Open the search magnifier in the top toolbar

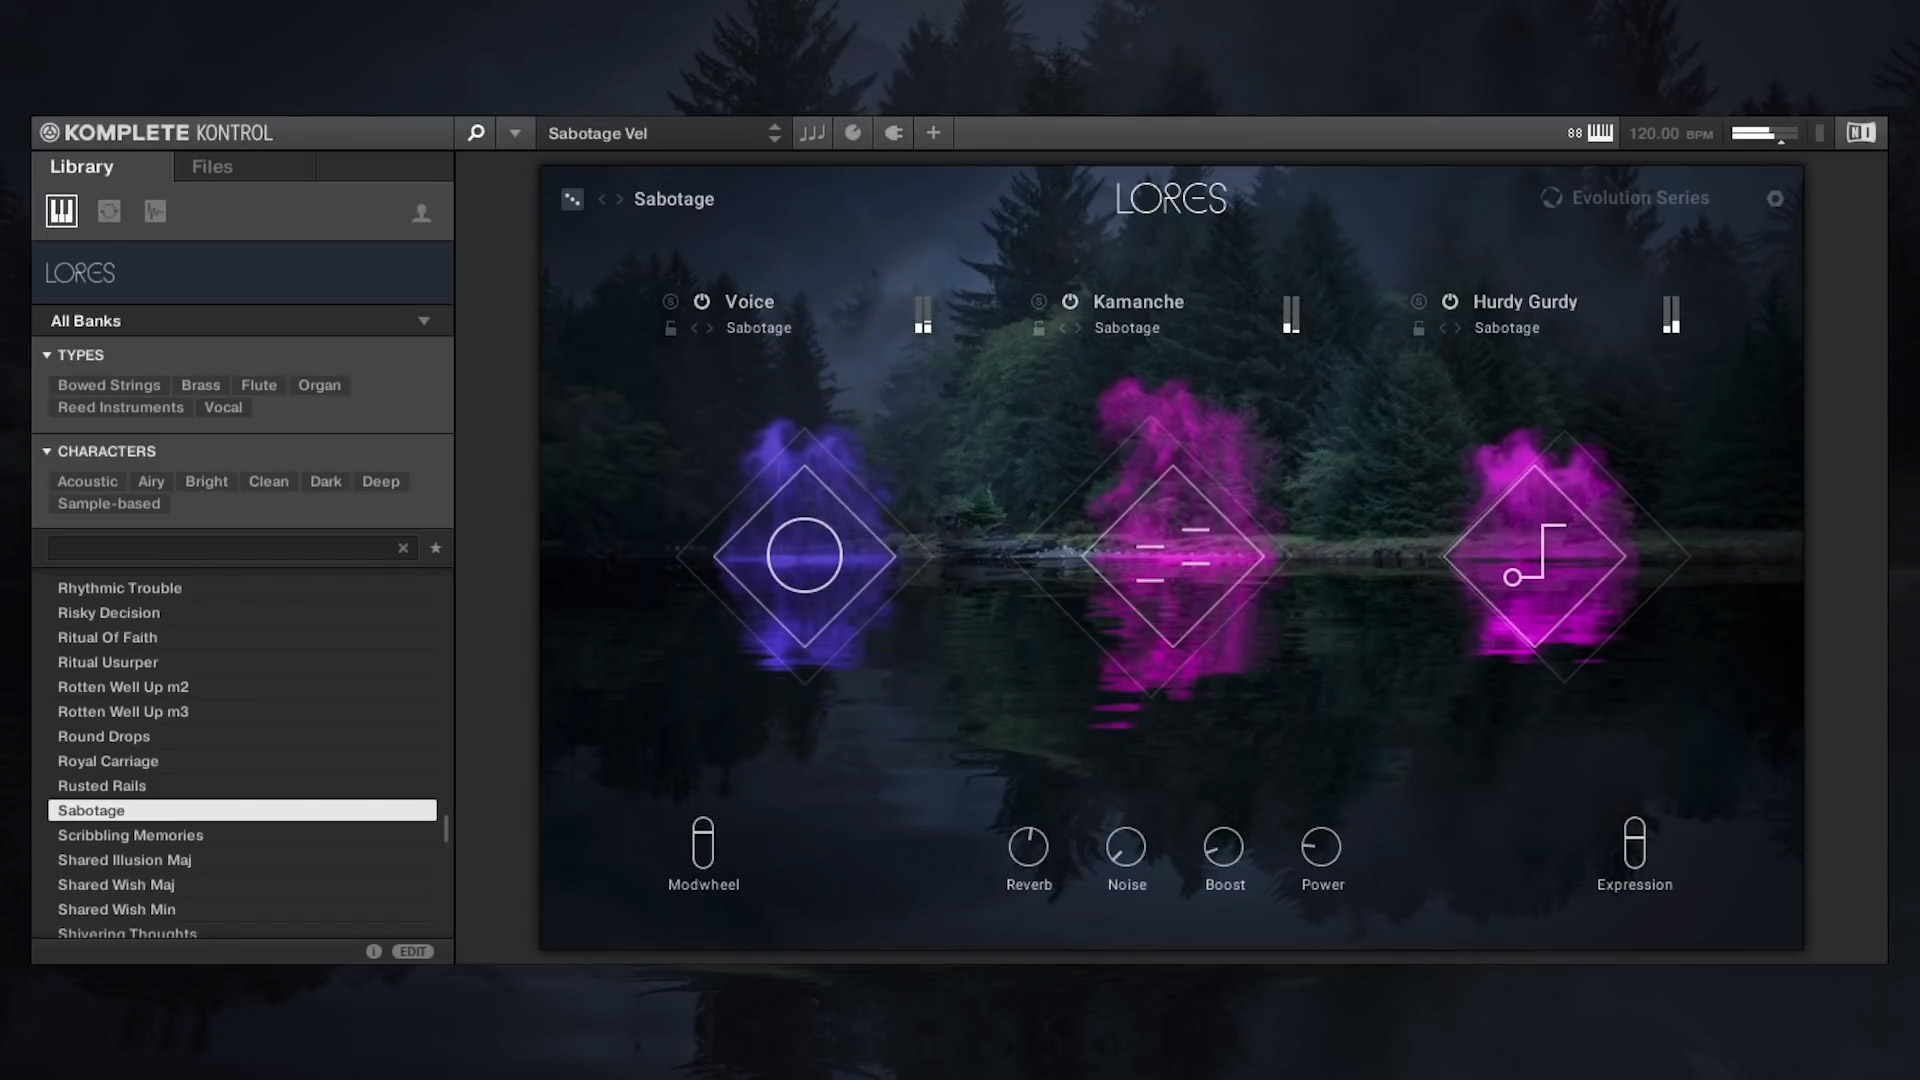click(476, 132)
